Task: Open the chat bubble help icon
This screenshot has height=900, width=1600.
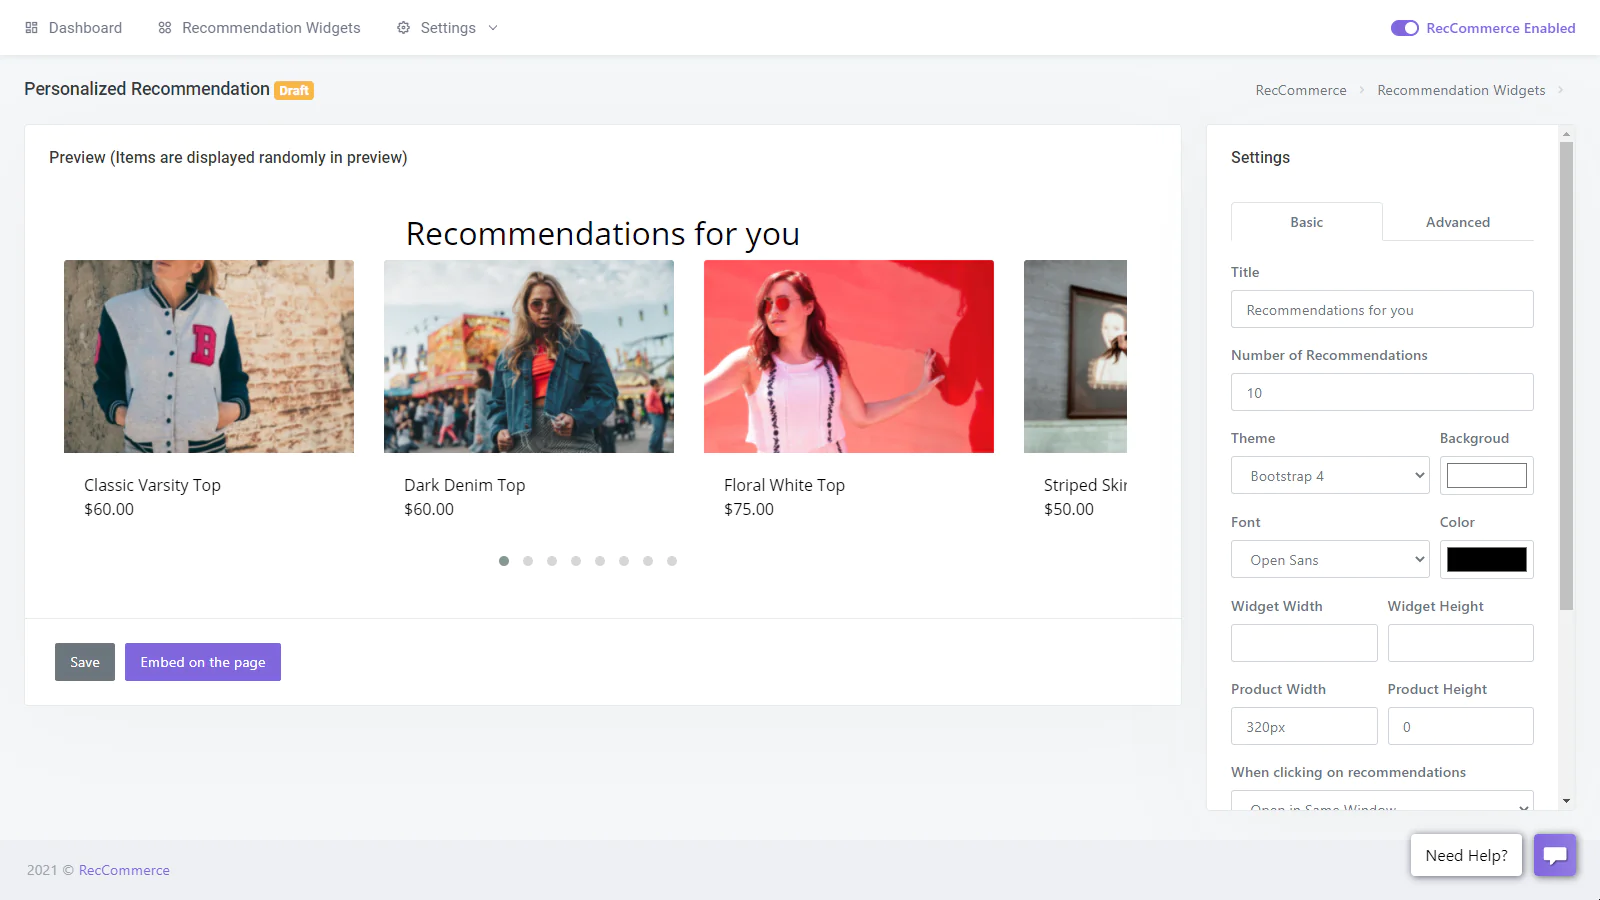Action: click(x=1555, y=855)
